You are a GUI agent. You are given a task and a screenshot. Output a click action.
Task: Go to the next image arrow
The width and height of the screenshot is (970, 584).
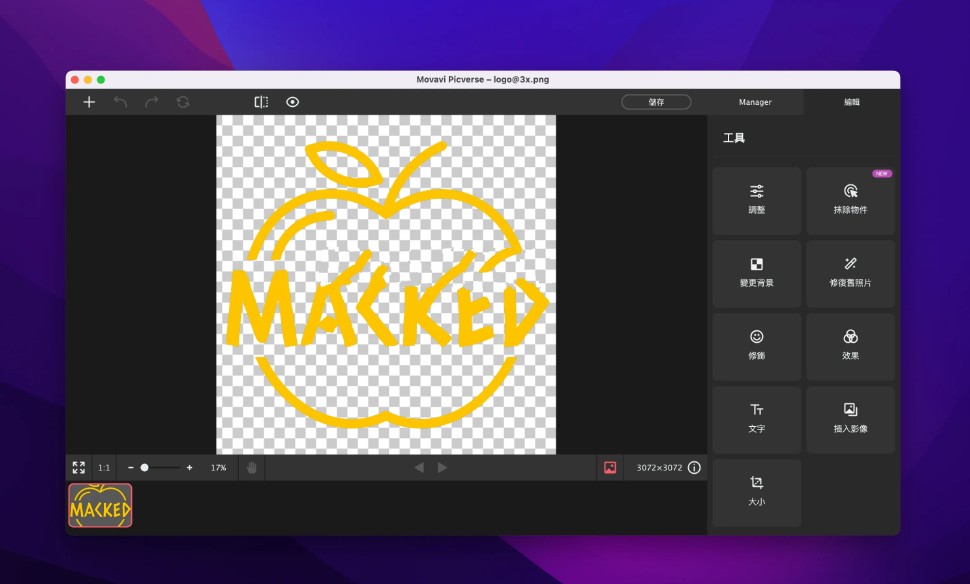442,468
